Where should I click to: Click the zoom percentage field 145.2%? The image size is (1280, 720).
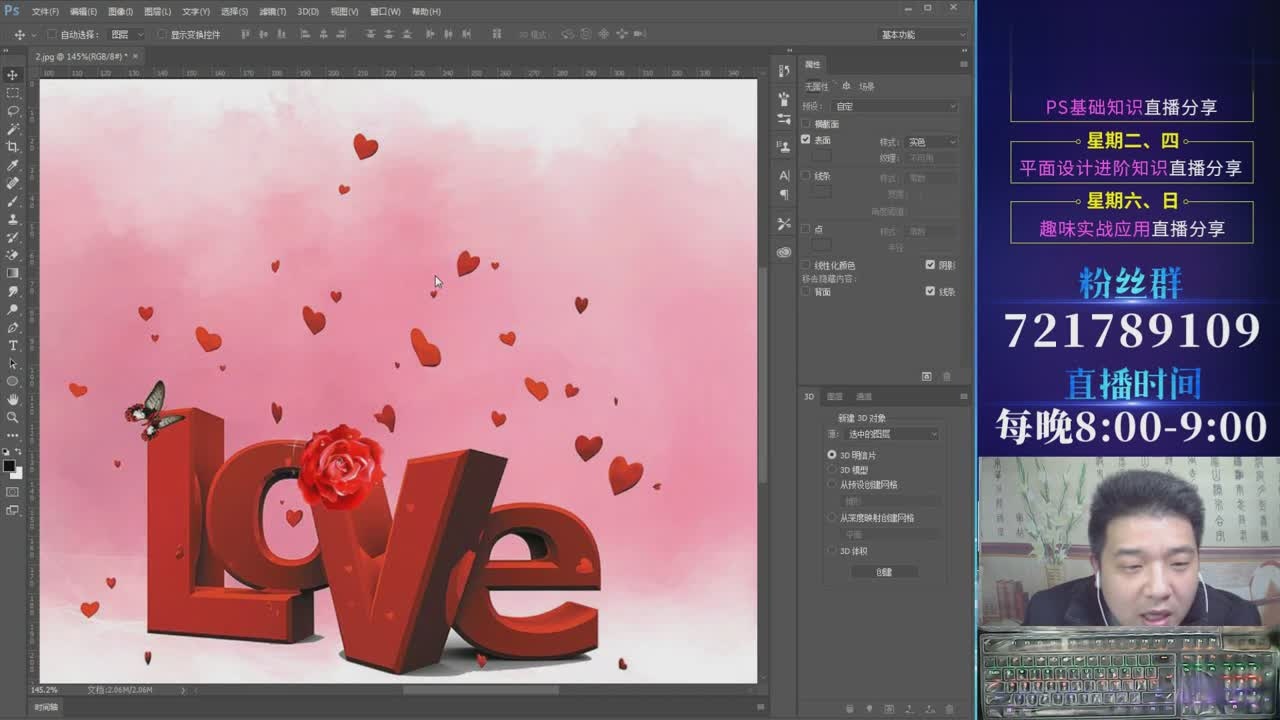pyautogui.click(x=44, y=690)
